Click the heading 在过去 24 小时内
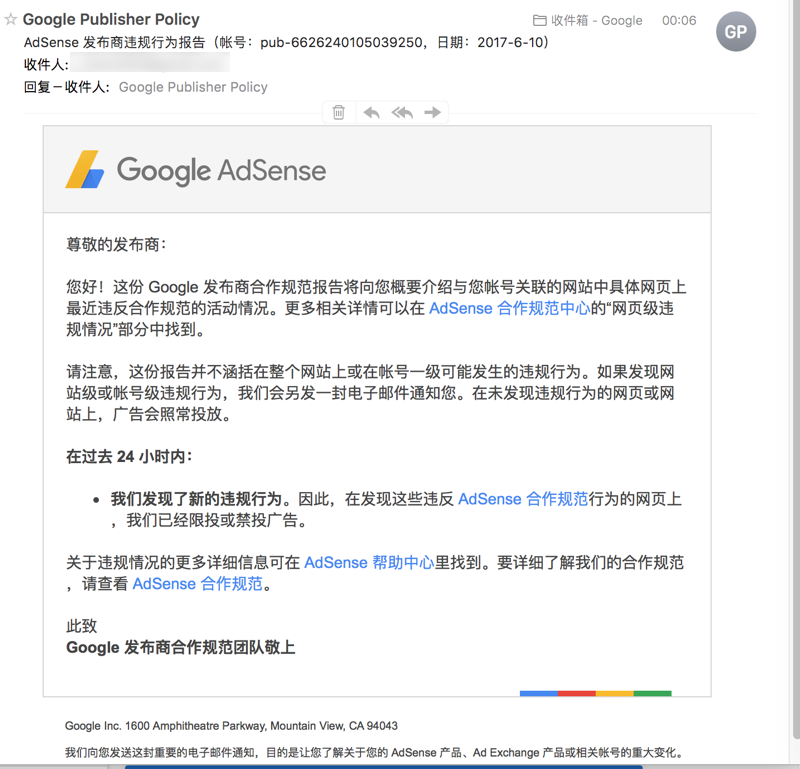 (129, 456)
